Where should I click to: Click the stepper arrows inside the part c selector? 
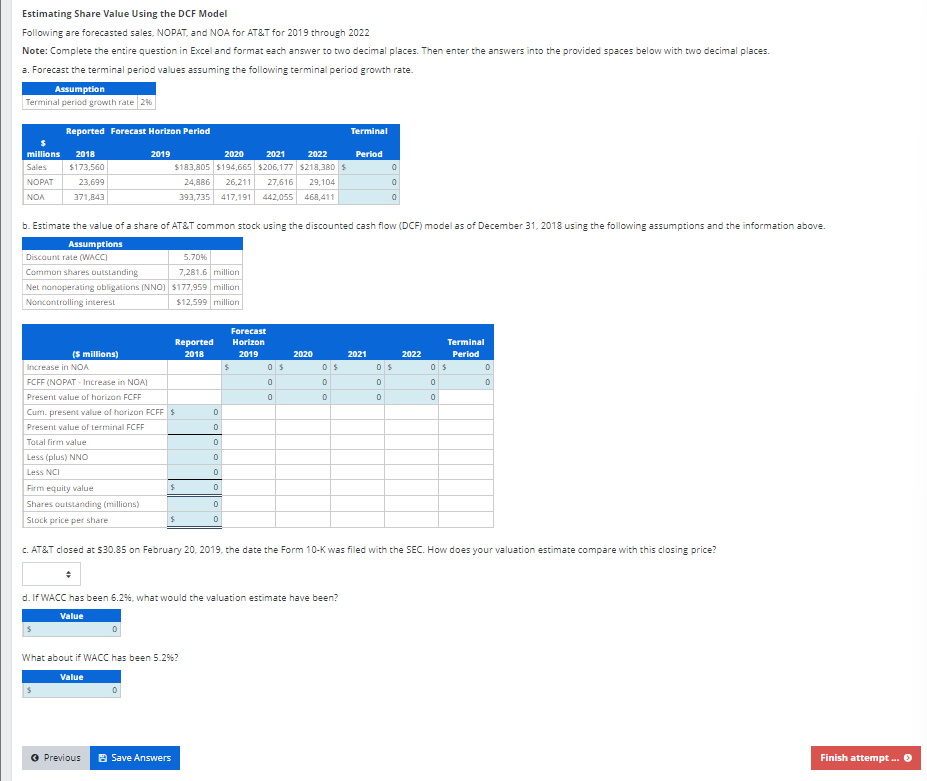[68, 573]
